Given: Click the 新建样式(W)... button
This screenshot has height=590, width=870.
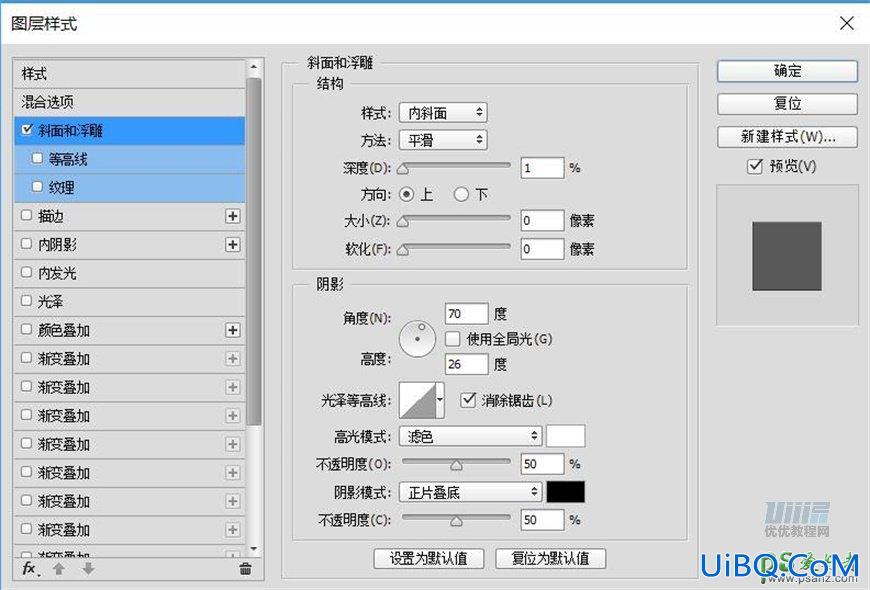Looking at the screenshot, I should pos(787,137).
